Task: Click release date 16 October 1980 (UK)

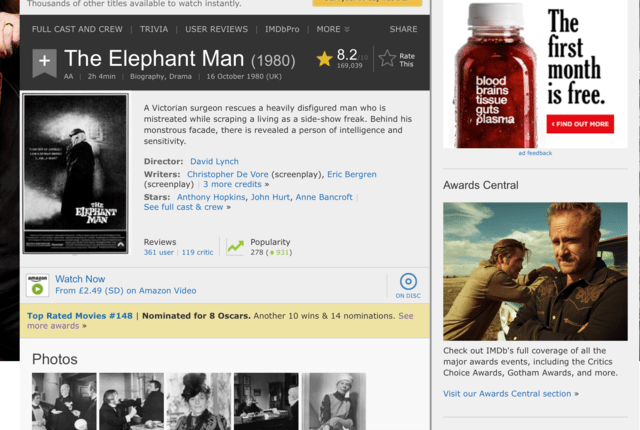Action: coord(244,77)
